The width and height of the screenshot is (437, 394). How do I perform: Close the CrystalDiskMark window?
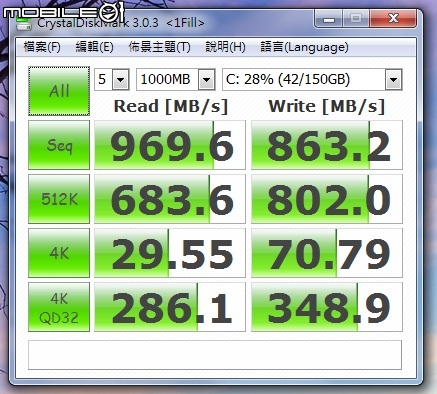tap(393, 19)
